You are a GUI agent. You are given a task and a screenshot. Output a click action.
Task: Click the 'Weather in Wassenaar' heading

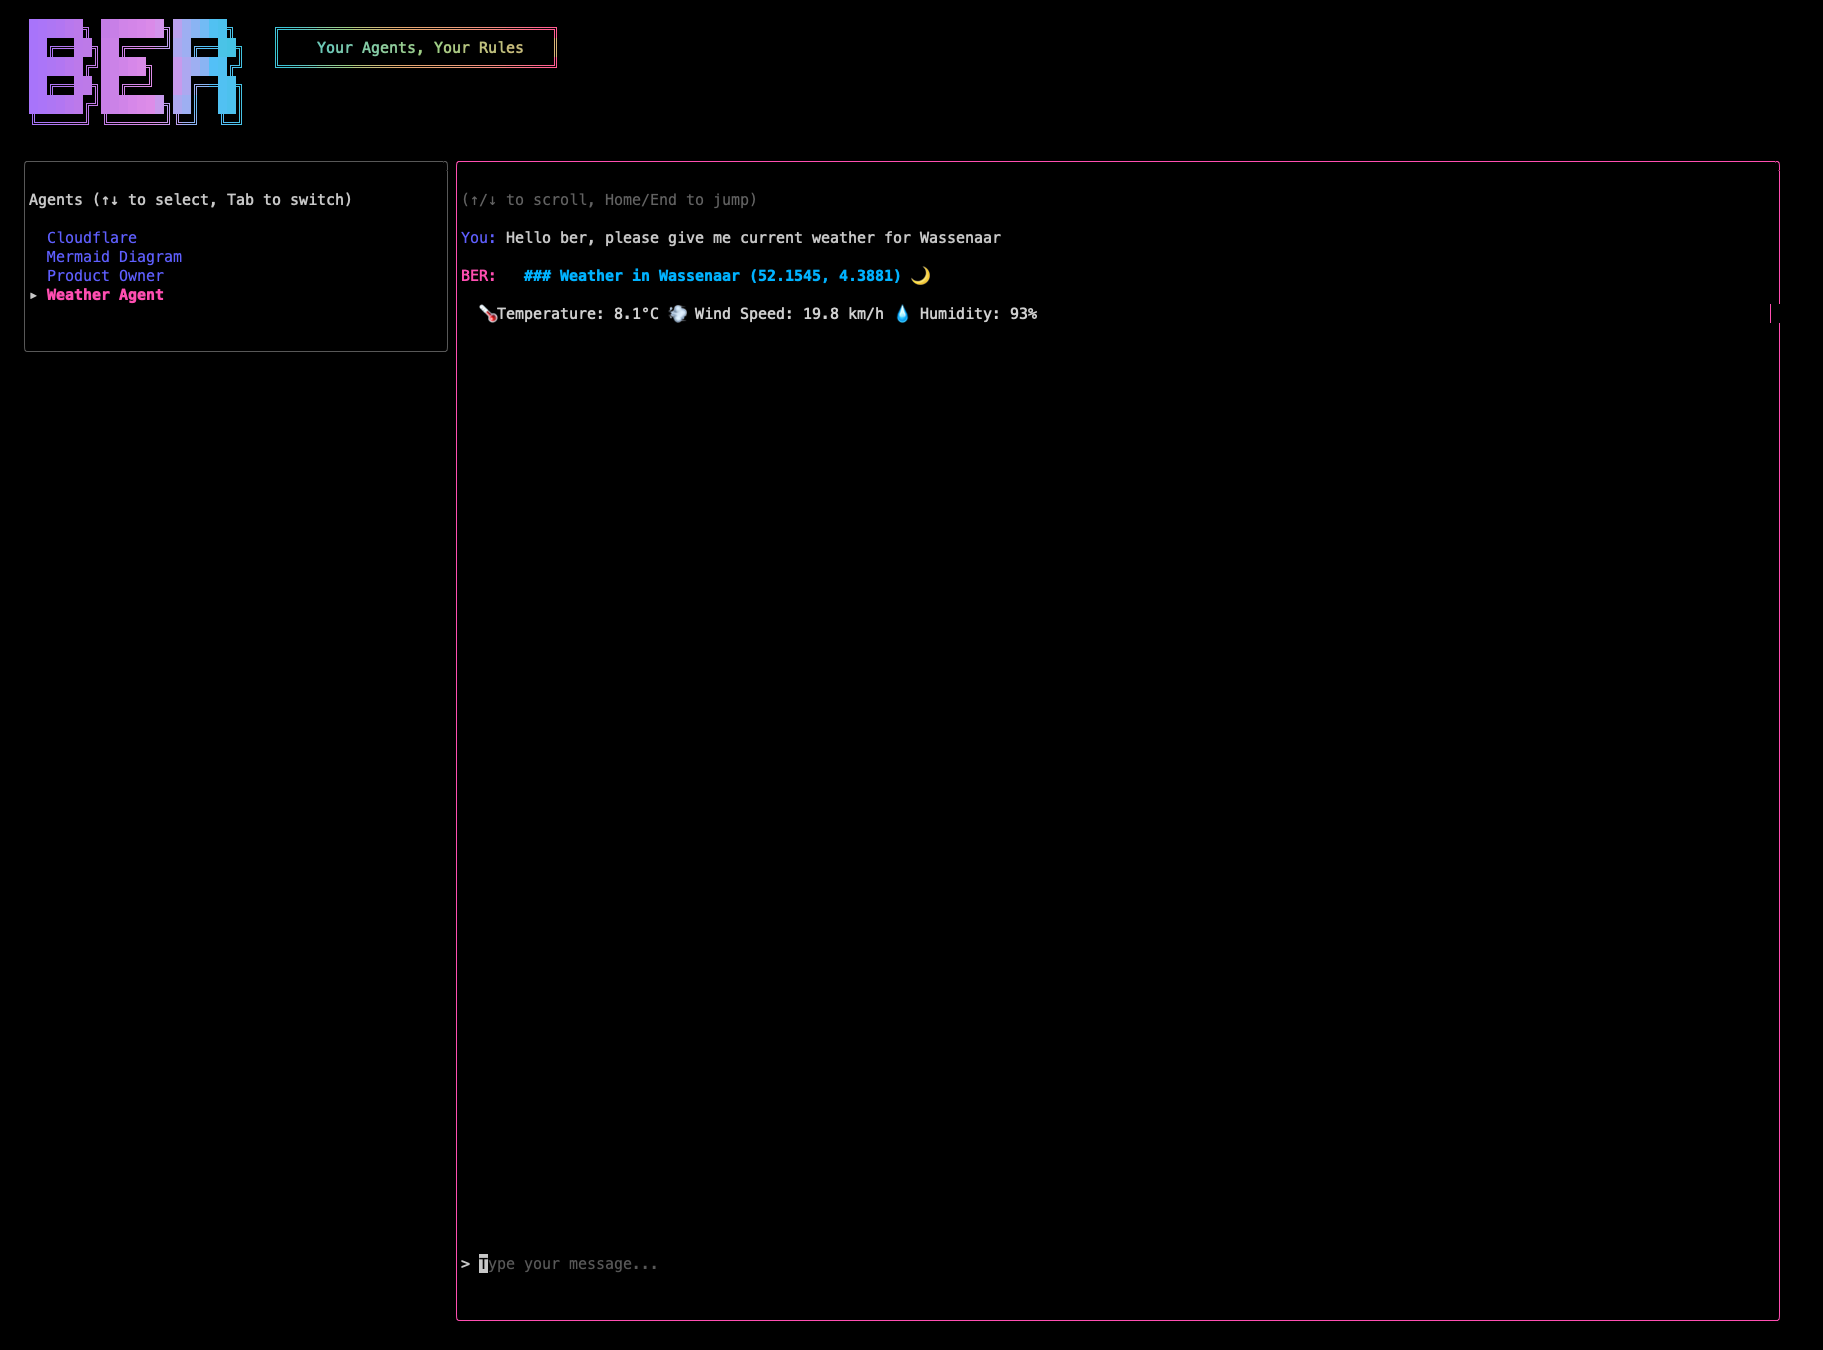712,276
